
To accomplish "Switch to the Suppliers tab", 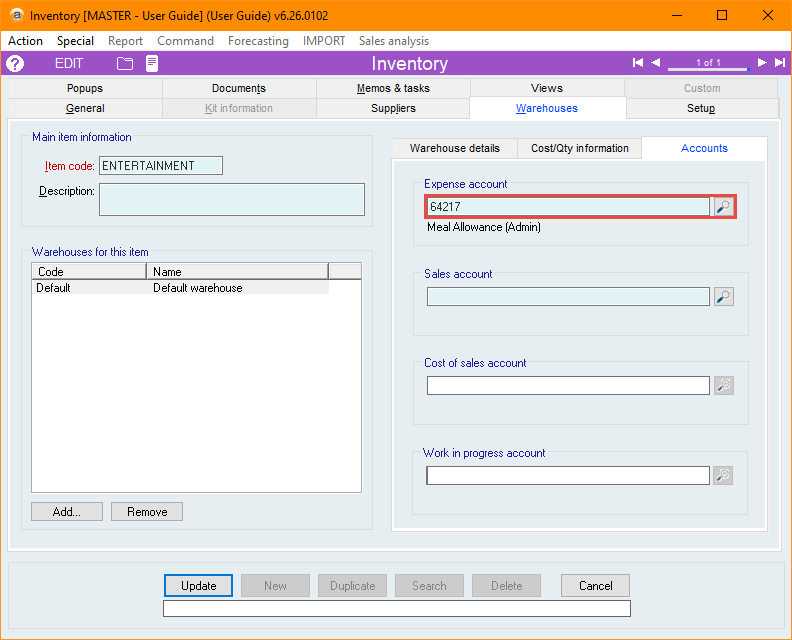I will pos(393,109).
